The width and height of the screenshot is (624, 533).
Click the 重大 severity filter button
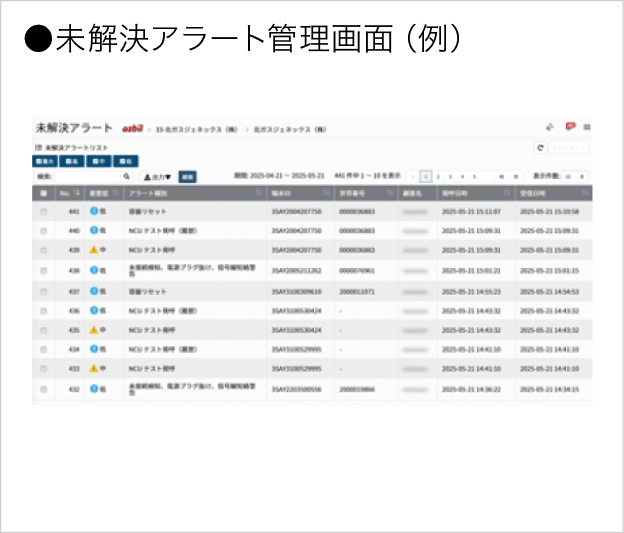pyautogui.click(x=45, y=161)
